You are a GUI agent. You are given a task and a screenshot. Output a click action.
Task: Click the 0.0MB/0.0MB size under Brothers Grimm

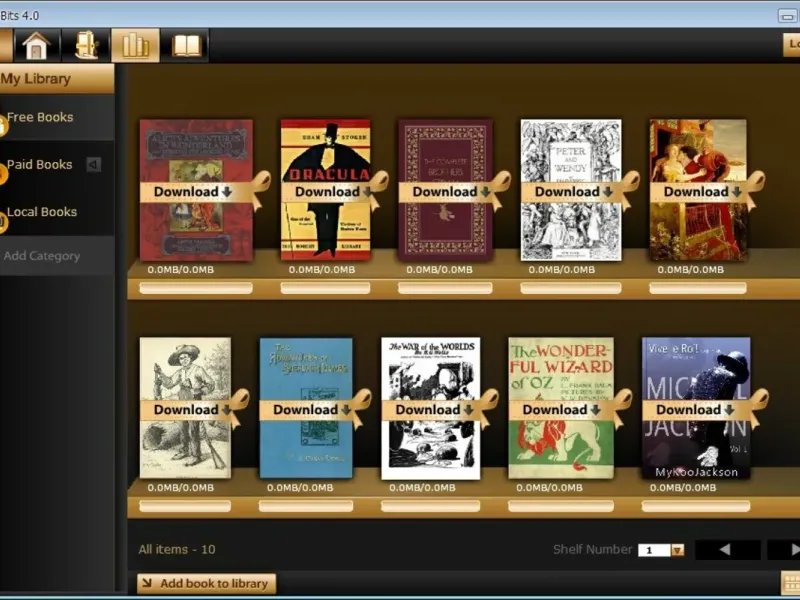(x=439, y=269)
